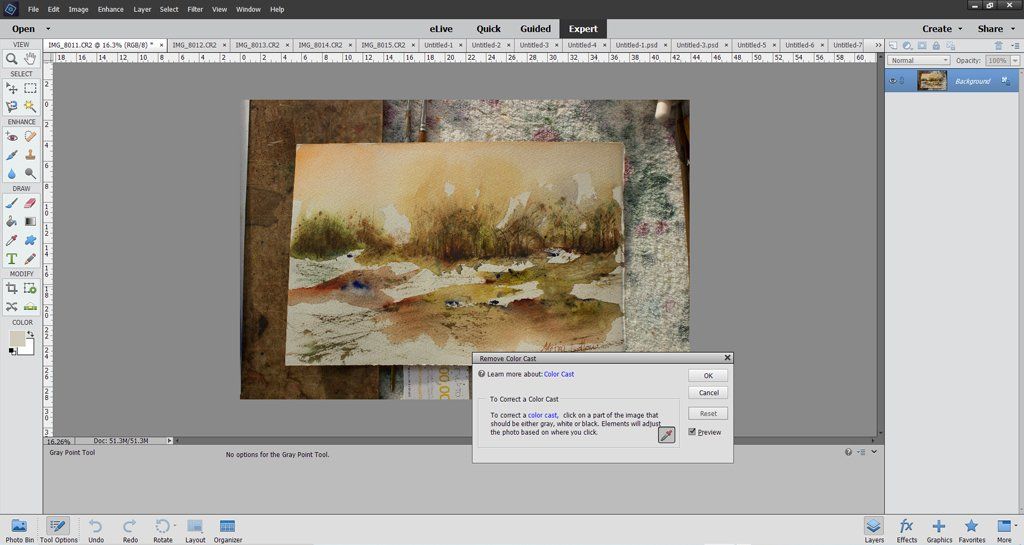This screenshot has width=1024, height=545.
Task: Toggle the Preview checkbox
Action: coord(692,432)
